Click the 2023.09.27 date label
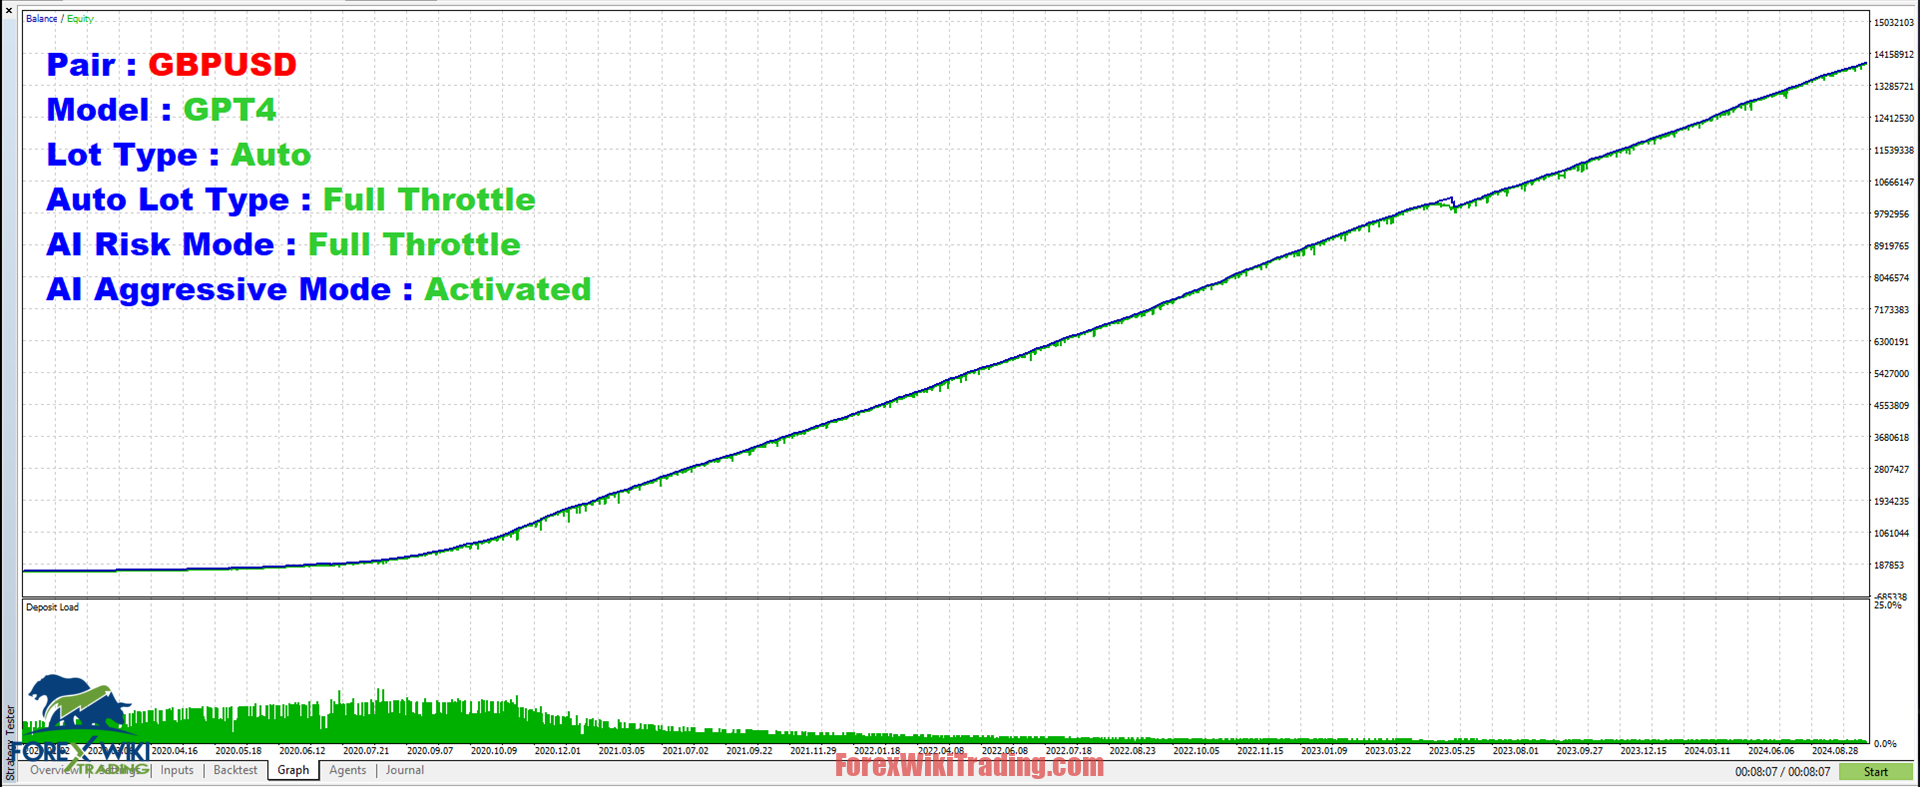Image resolution: width=1920 pixels, height=787 pixels. tap(1580, 751)
